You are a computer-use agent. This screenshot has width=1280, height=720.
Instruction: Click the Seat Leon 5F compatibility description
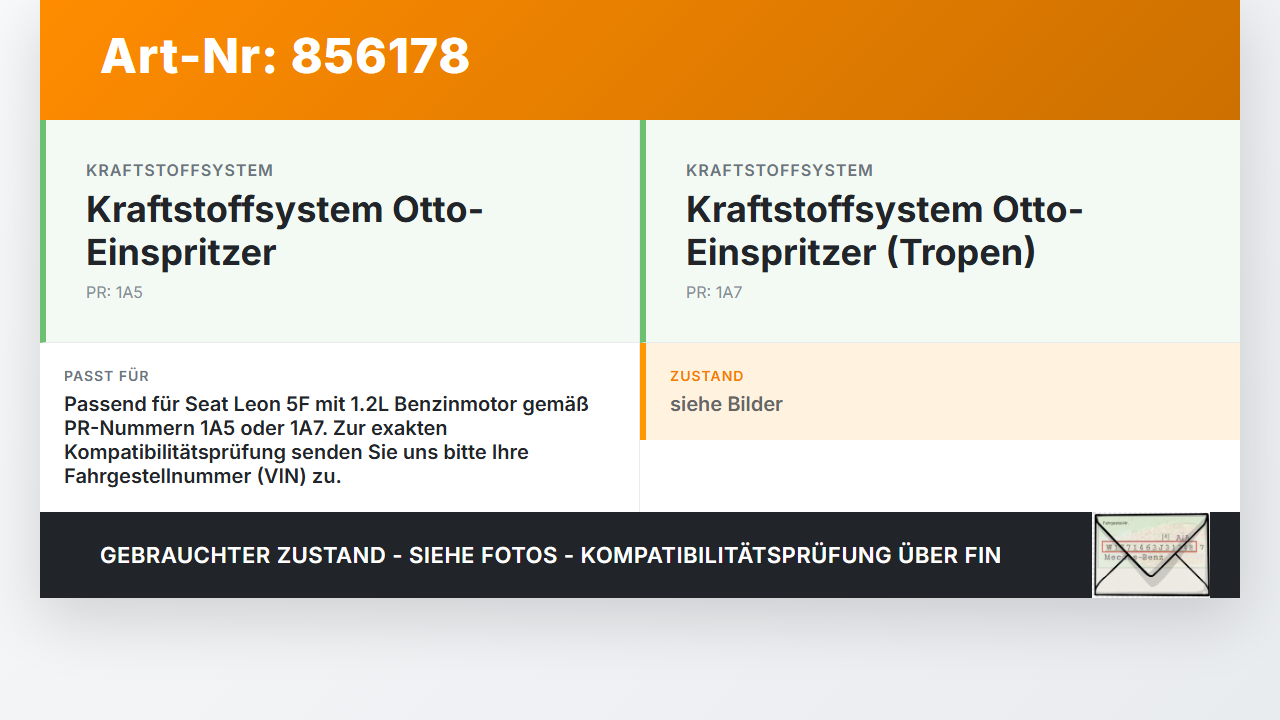326,440
